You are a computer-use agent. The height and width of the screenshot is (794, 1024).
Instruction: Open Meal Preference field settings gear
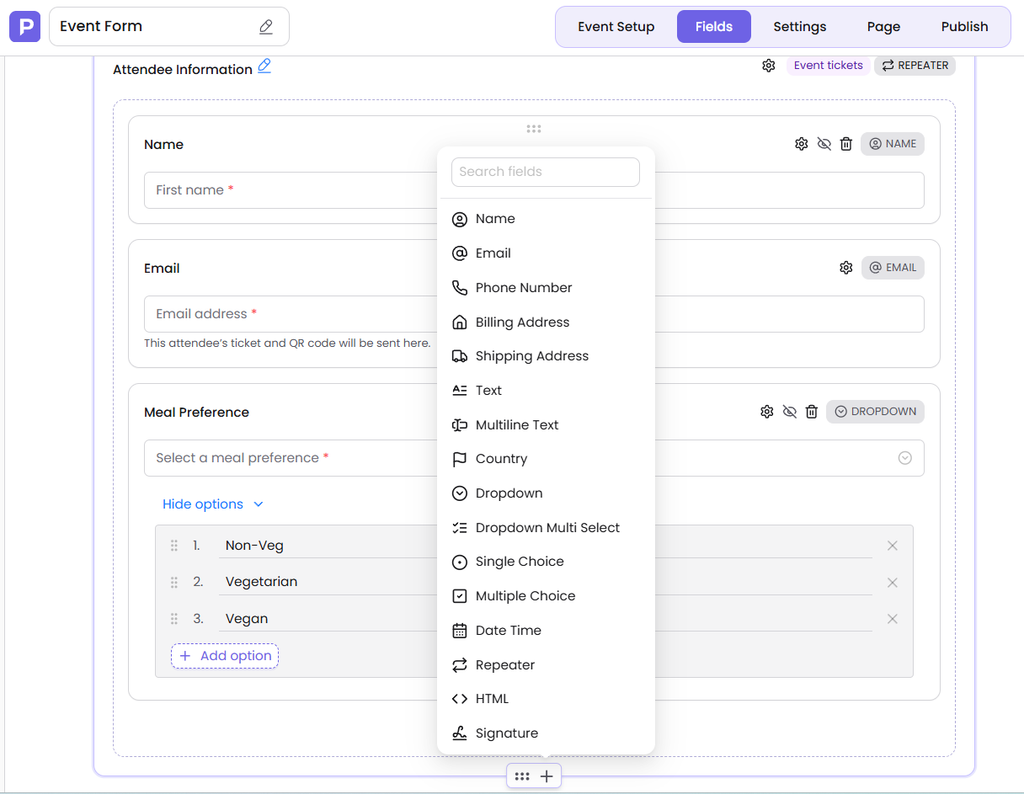pos(767,411)
